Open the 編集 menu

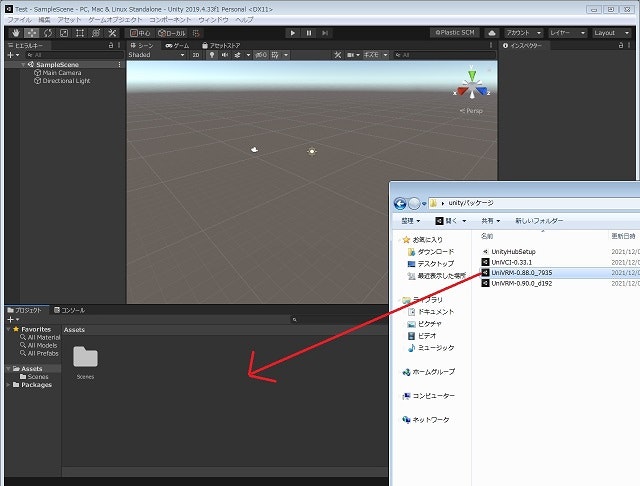(x=44, y=20)
